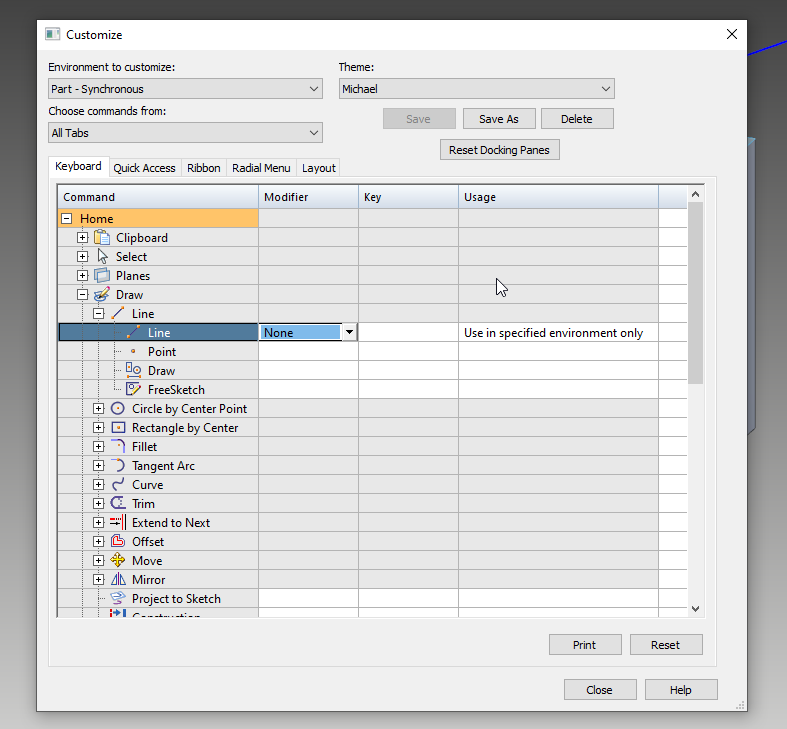
Task: Click the scrollbar down arrow
Action: coord(695,609)
